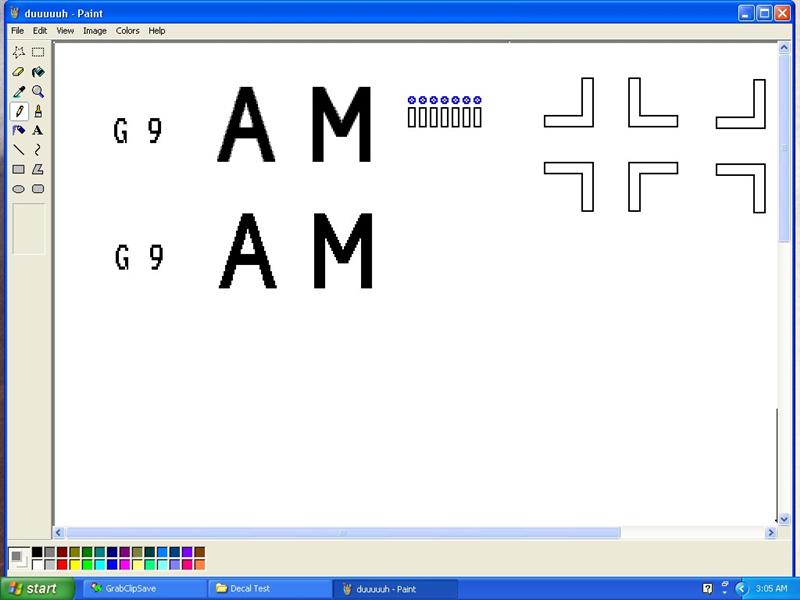The image size is (800, 600).
Task: Click the vertical scrollbar up arrow
Action: tap(784, 48)
